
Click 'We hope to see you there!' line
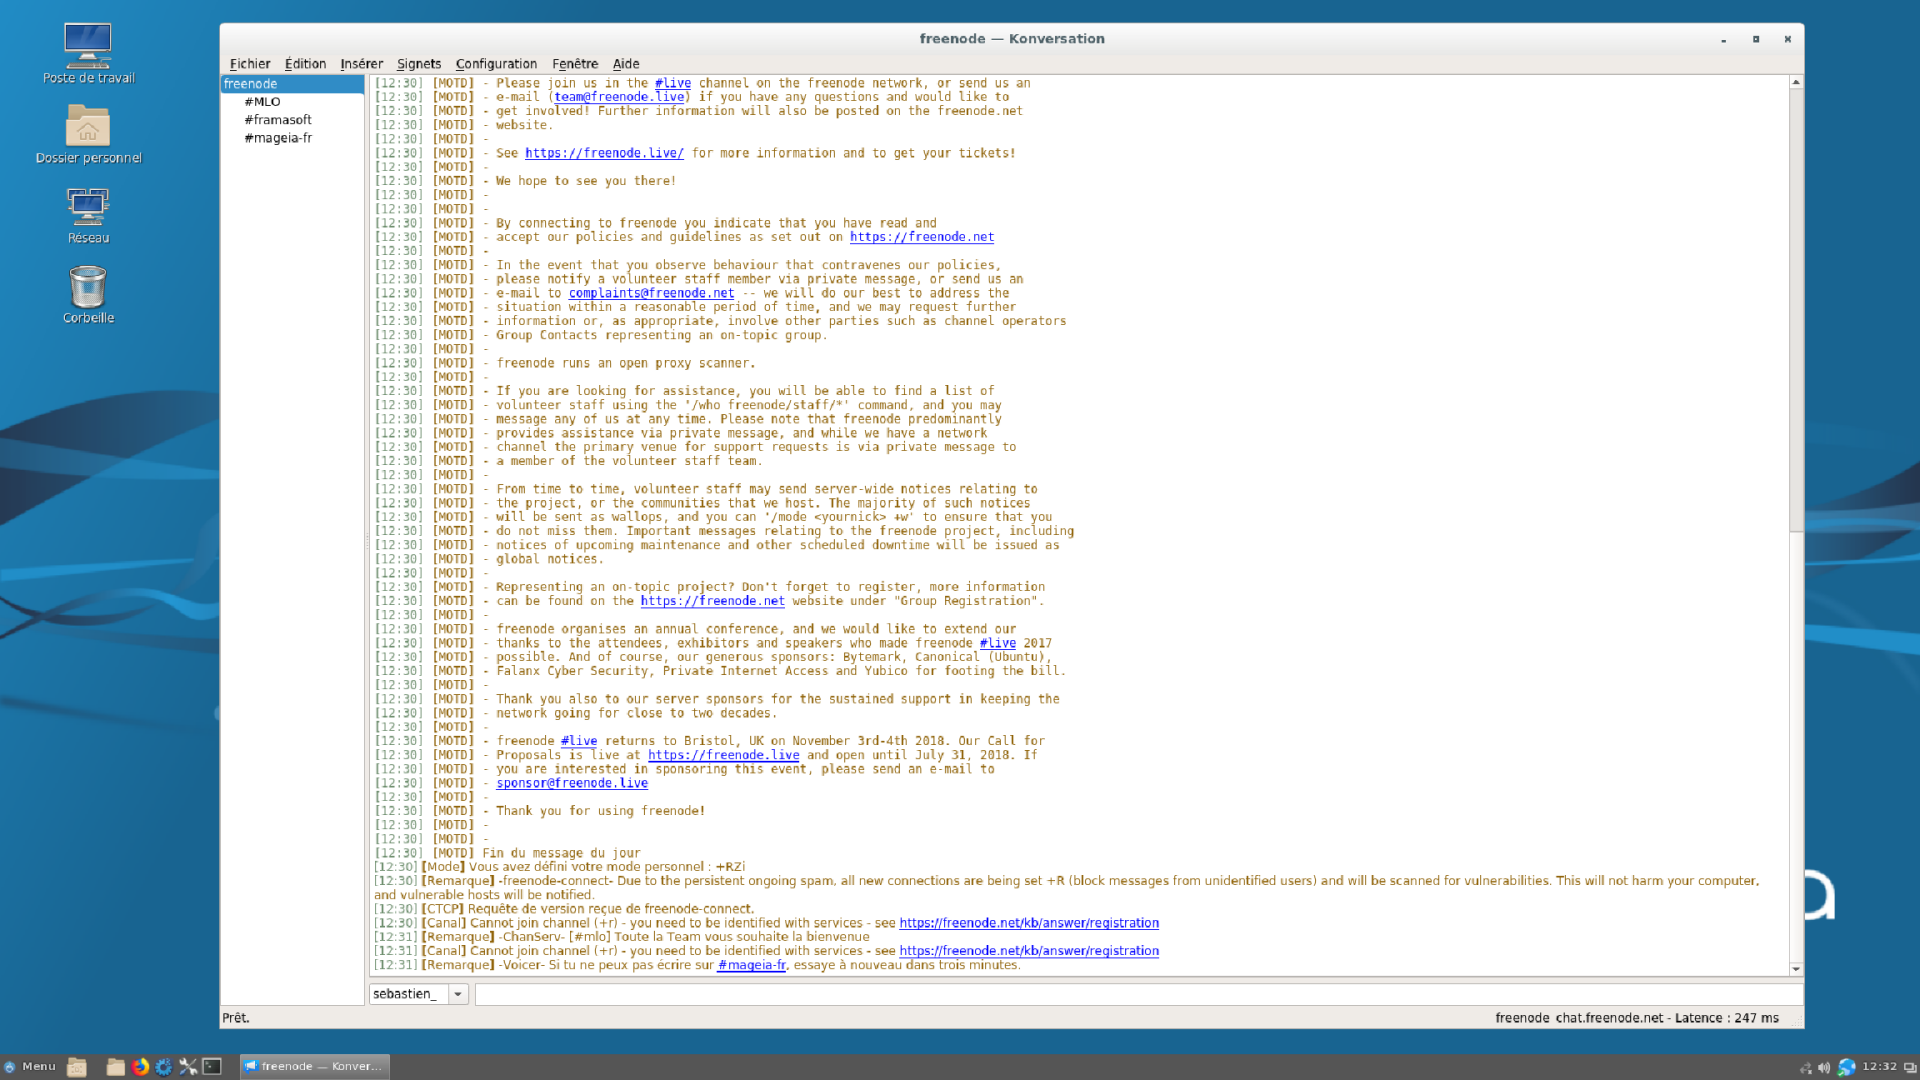tap(586, 181)
